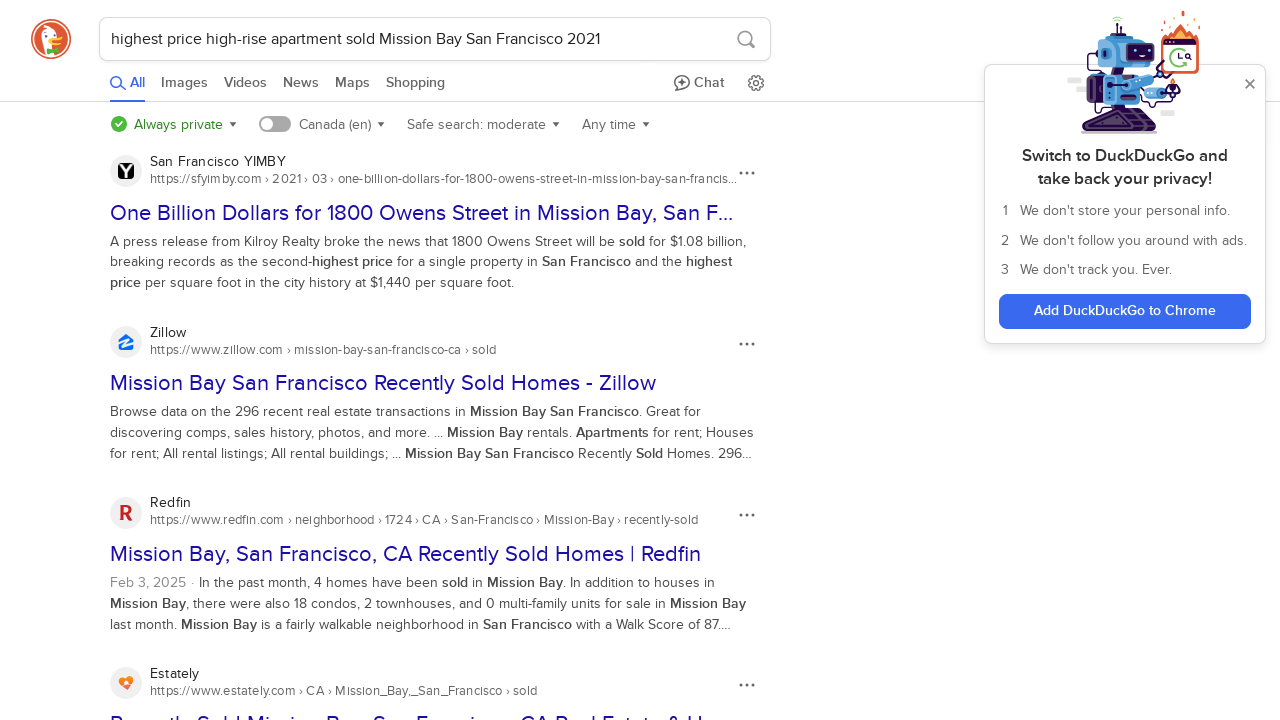
Task: Click 'Switch to DuckDuckGo' promo heading
Action: (1125, 167)
